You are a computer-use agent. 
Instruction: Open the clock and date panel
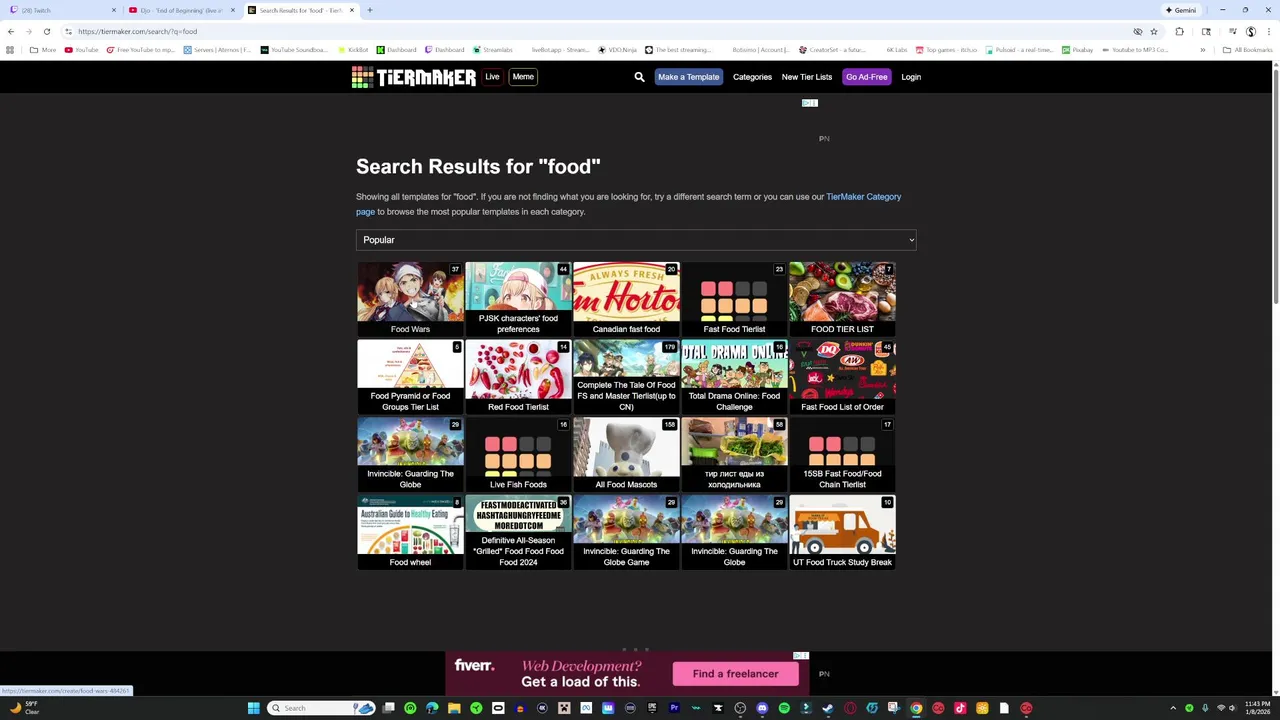click(1257, 708)
